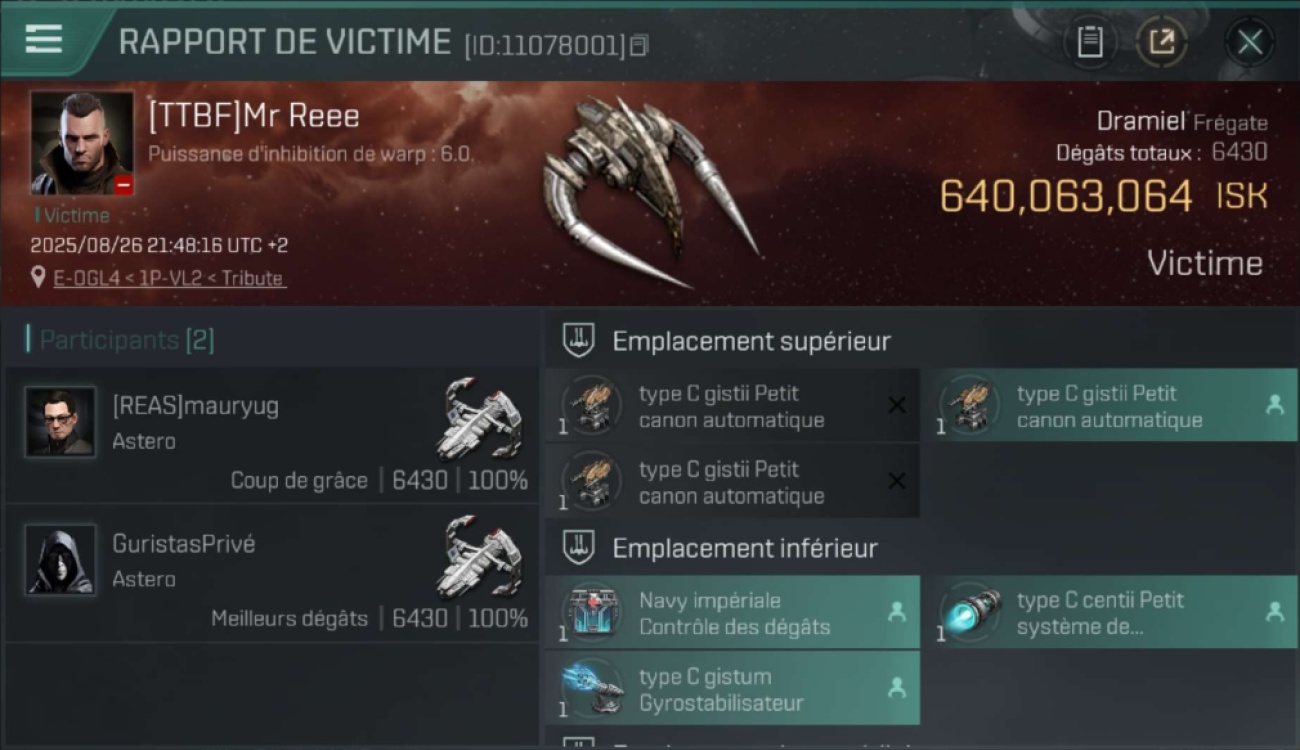Open Navy impériale Contrôle des dégâts item
Screen dimensions: 1300x750
click(732, 613)
